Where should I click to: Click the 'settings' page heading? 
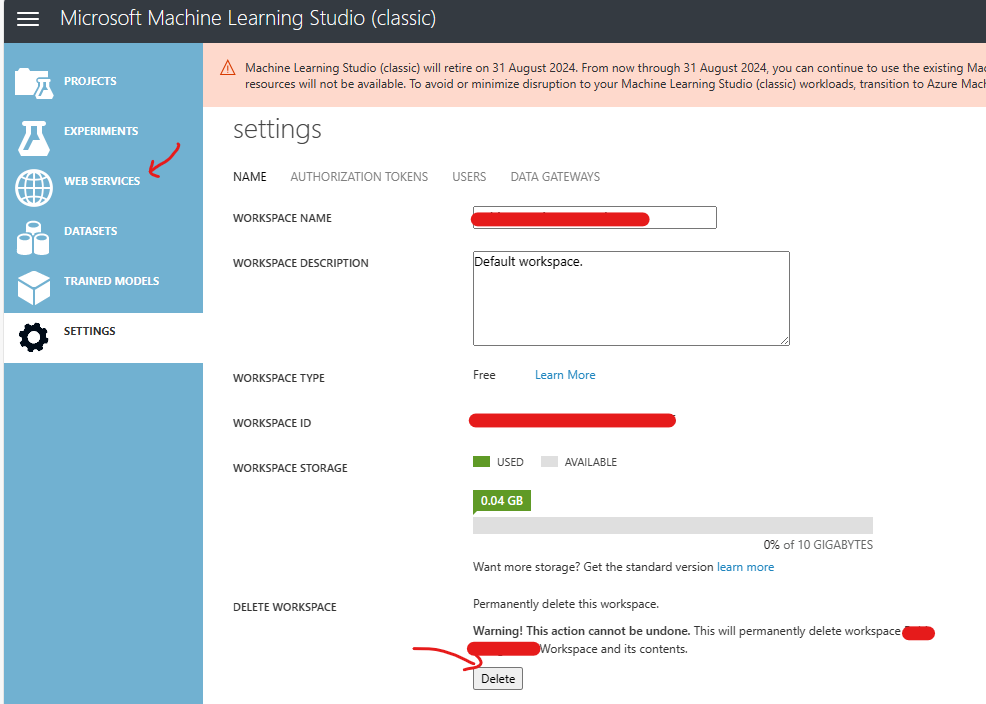click(x=277, y=129)
